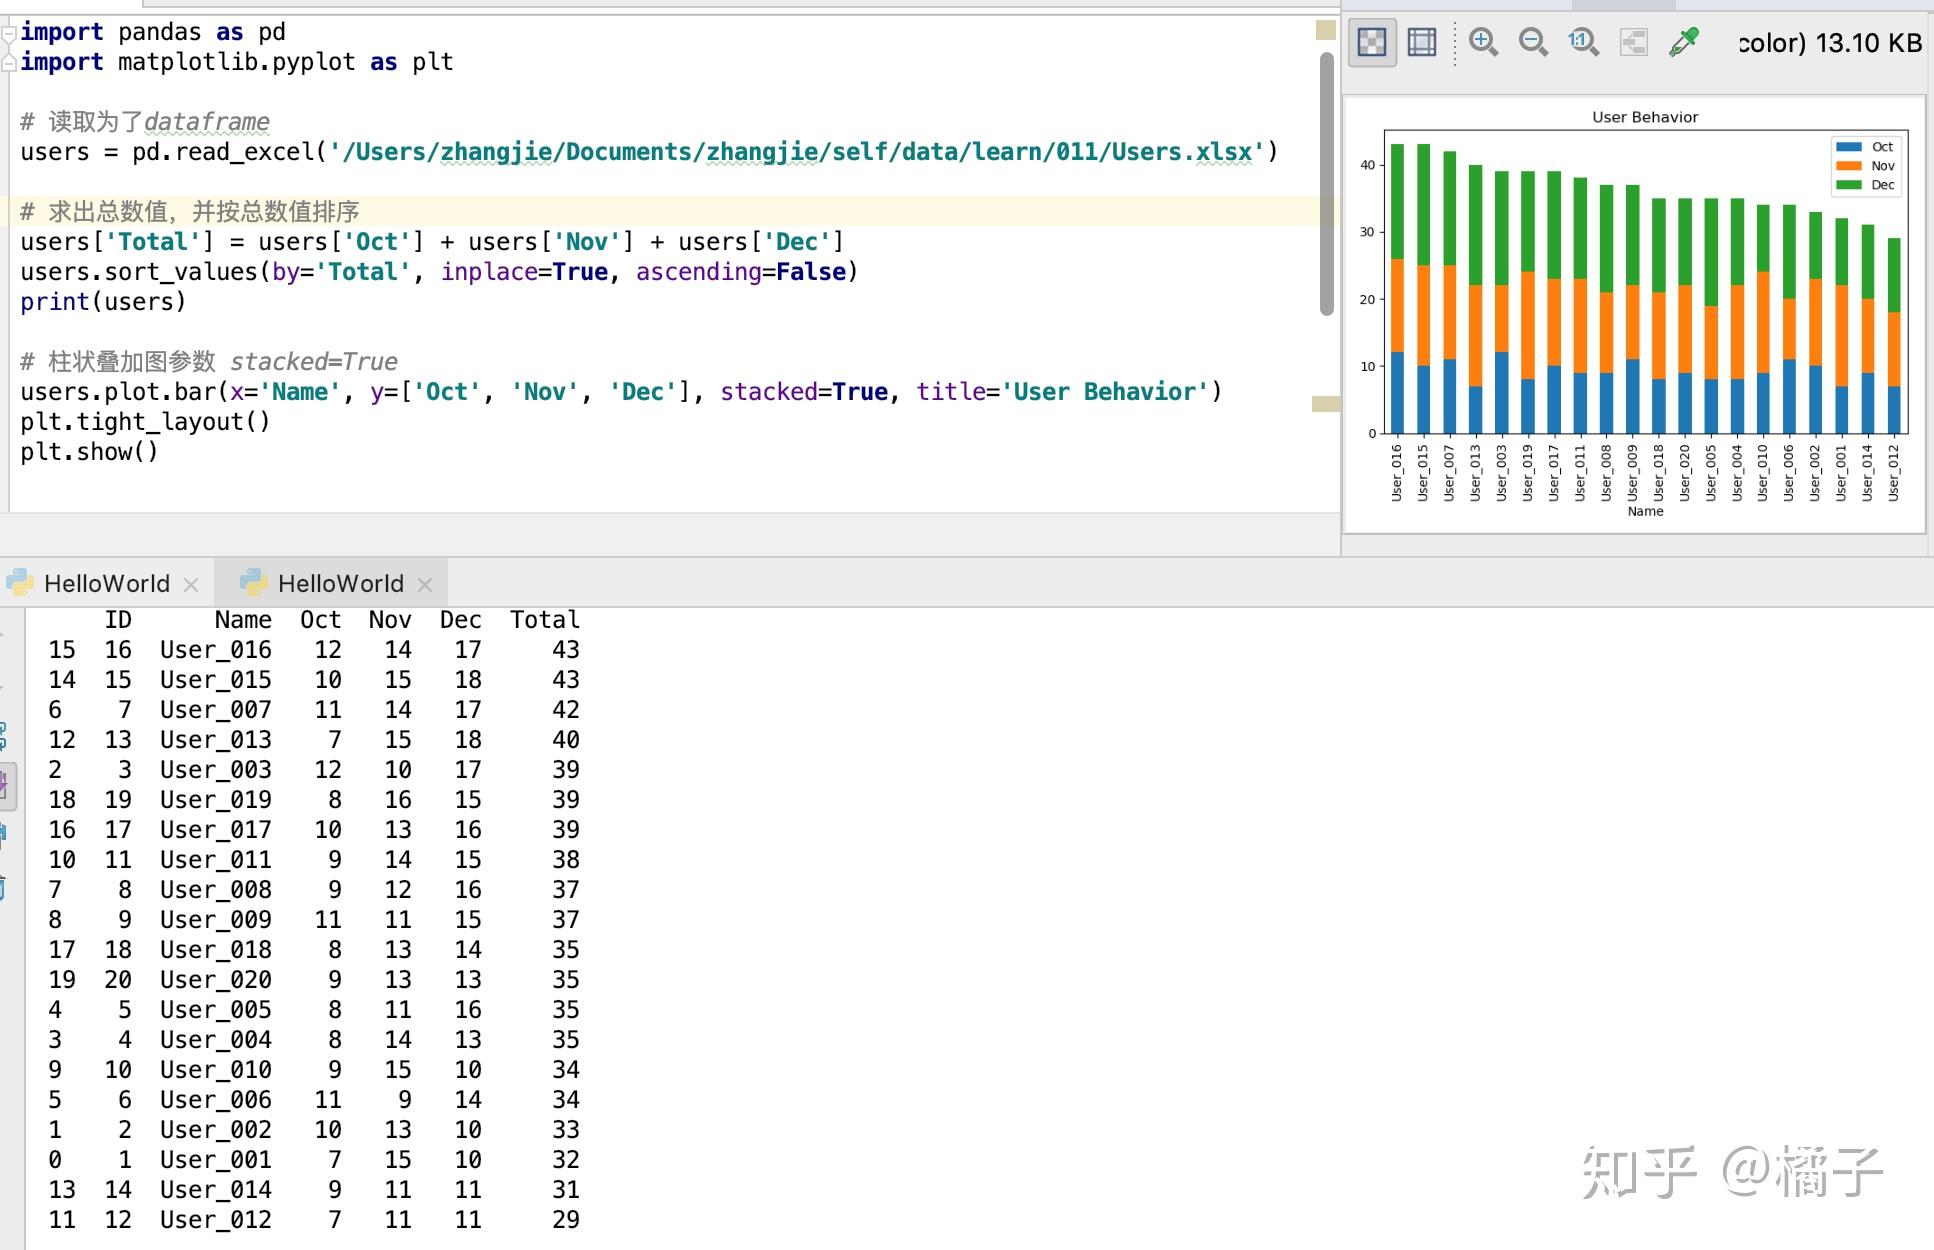Click the '13.10 KB' file size label
The width and height of the screenshot is (1934, 1250).
[x=1868, y=43]
